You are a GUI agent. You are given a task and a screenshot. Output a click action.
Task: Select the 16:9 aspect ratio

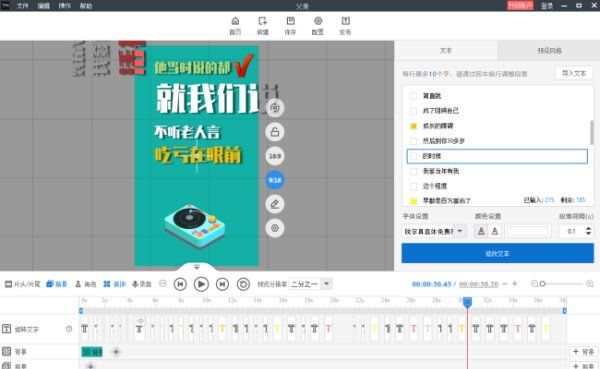(x=275, y=156)
